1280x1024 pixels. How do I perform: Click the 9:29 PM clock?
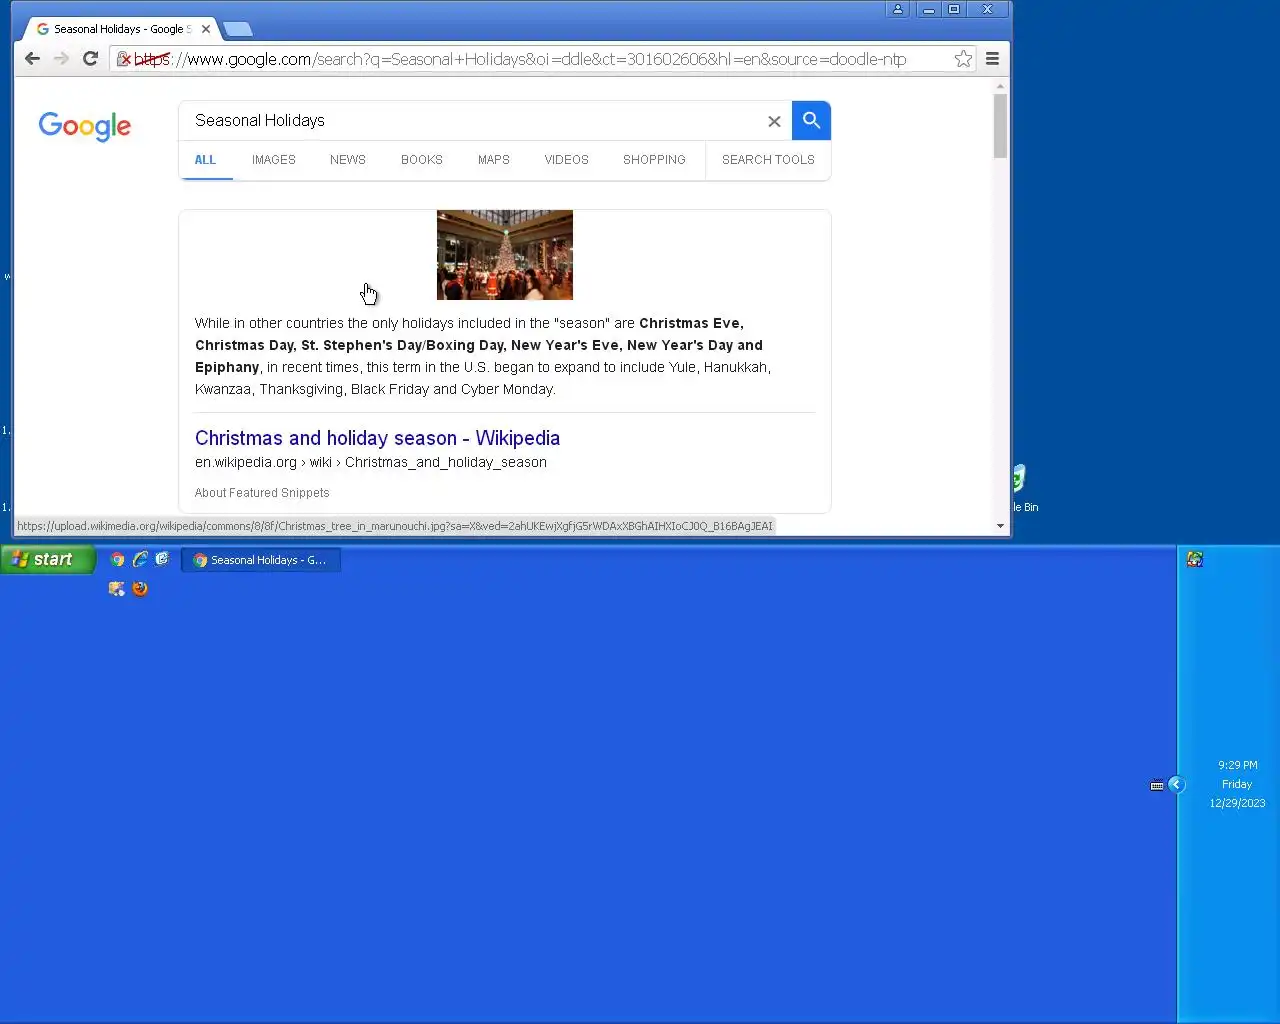coord(1237,765)
